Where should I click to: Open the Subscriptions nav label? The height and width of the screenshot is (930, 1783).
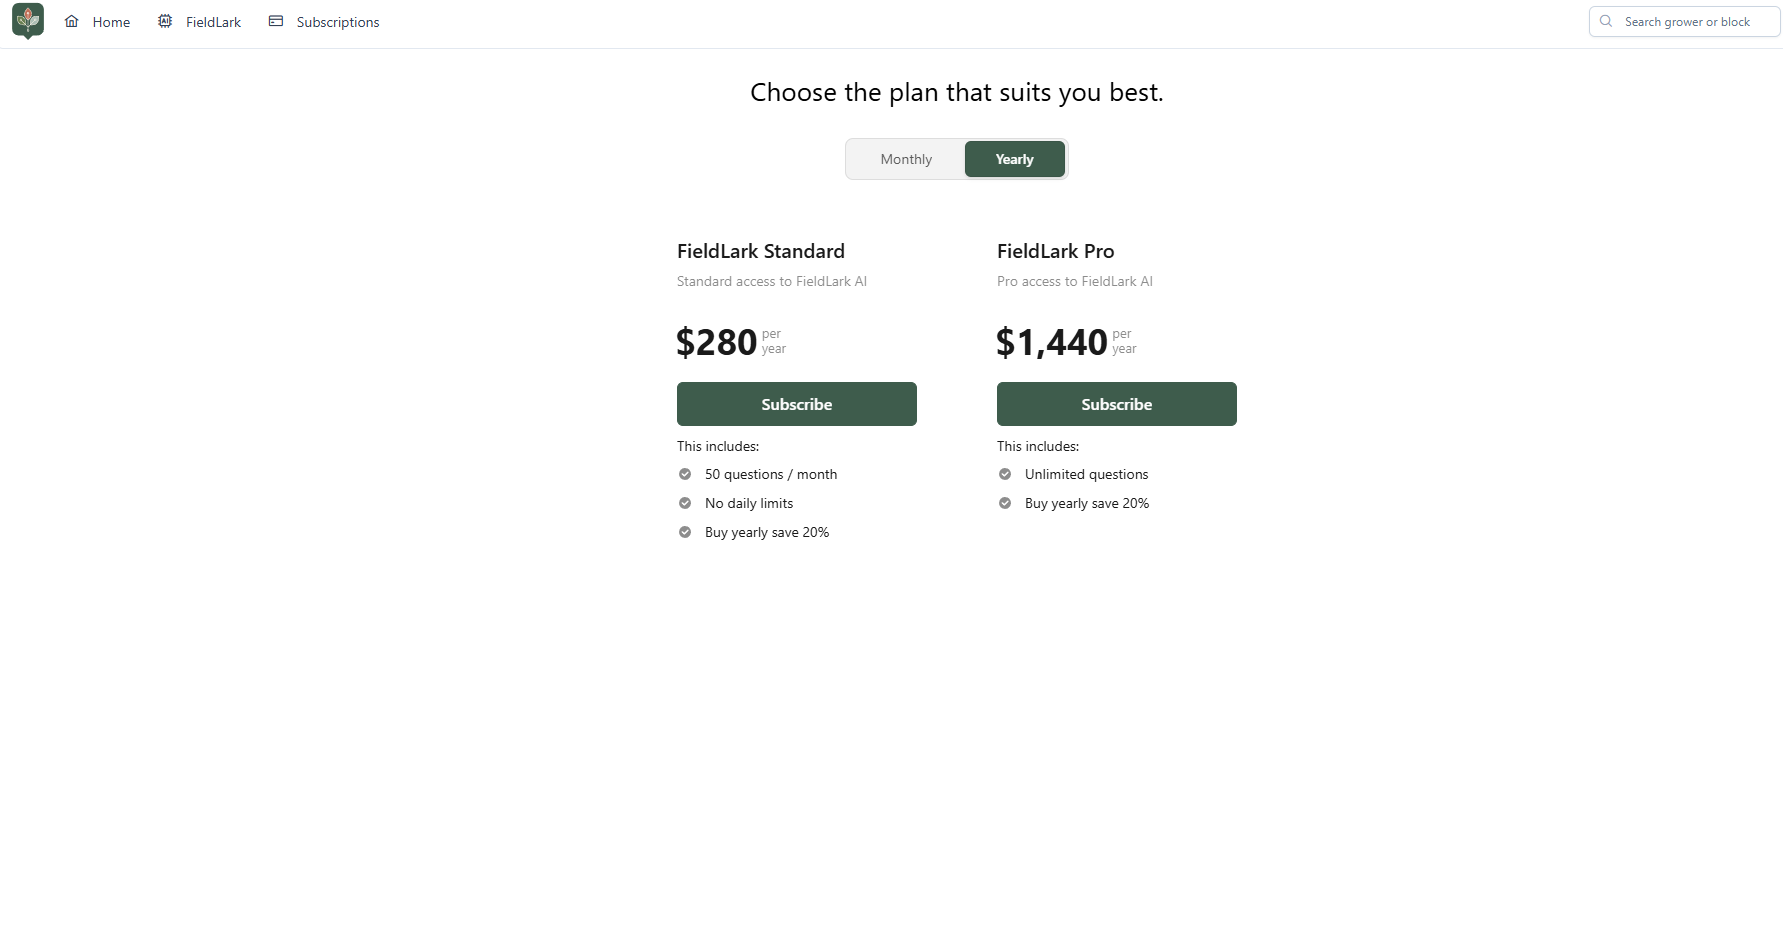pyautogui.click(x=338, y=22)
